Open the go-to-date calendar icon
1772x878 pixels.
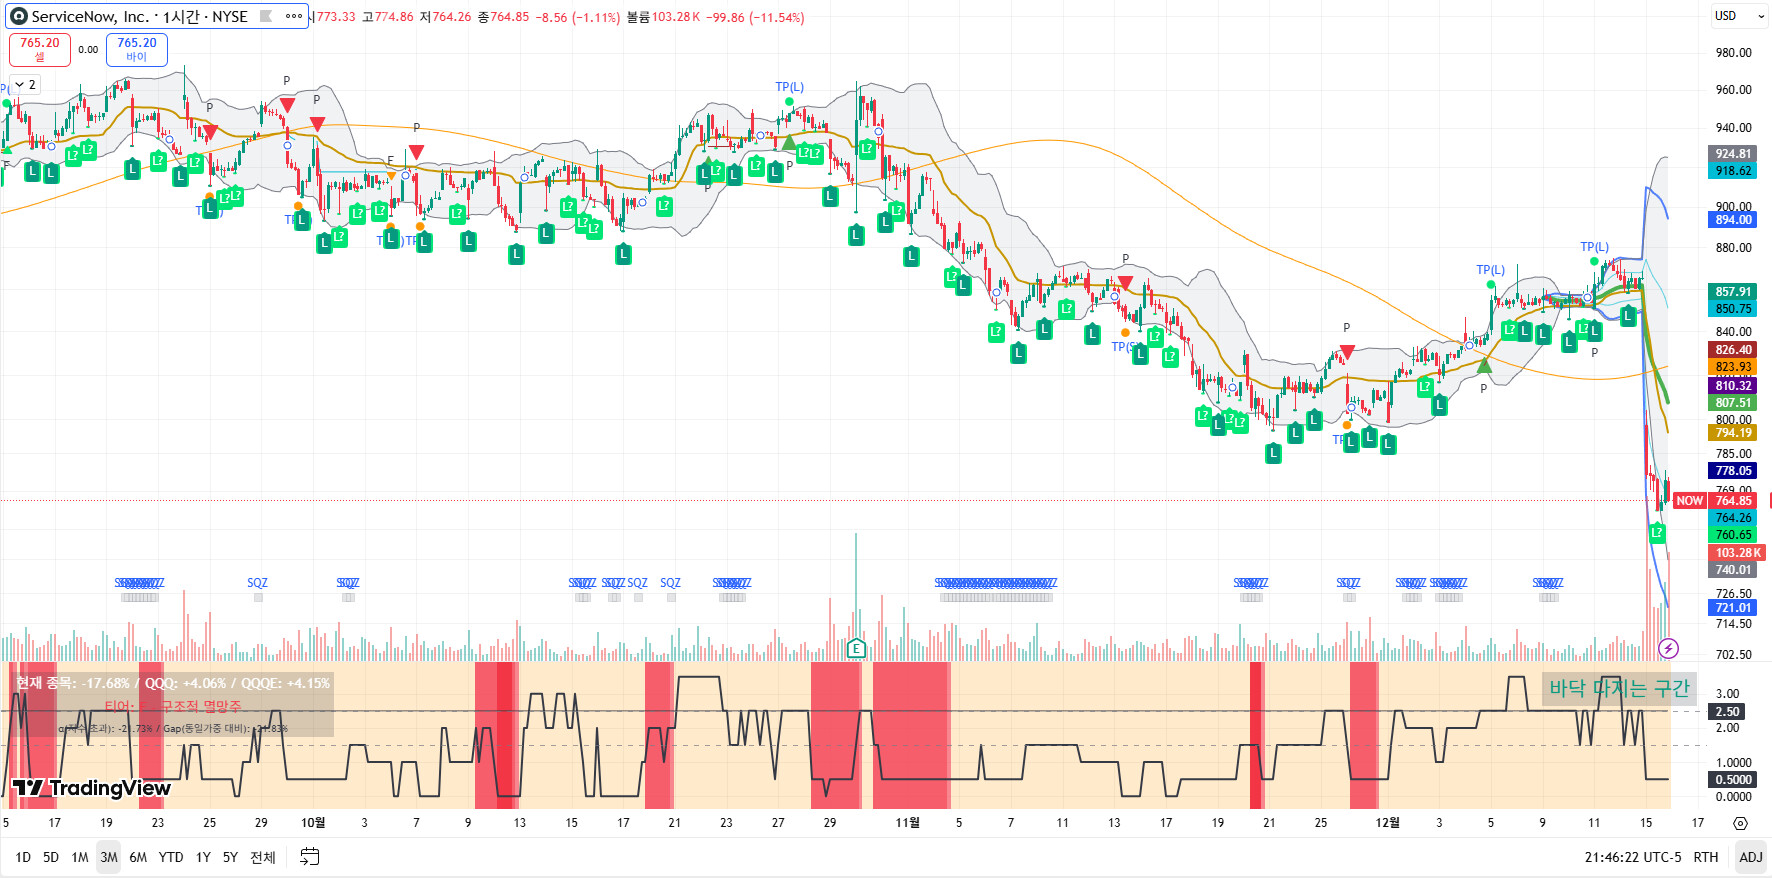[x=310, y=857]
